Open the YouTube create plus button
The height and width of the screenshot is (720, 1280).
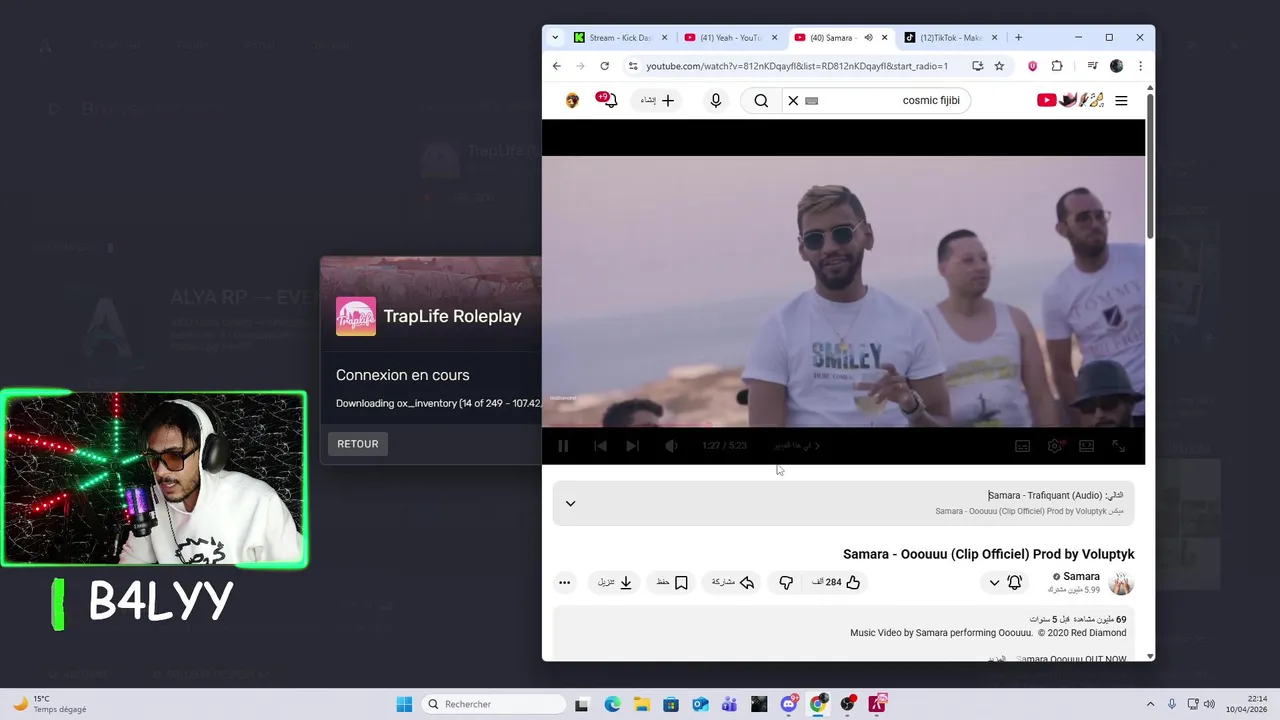point(658,100)
